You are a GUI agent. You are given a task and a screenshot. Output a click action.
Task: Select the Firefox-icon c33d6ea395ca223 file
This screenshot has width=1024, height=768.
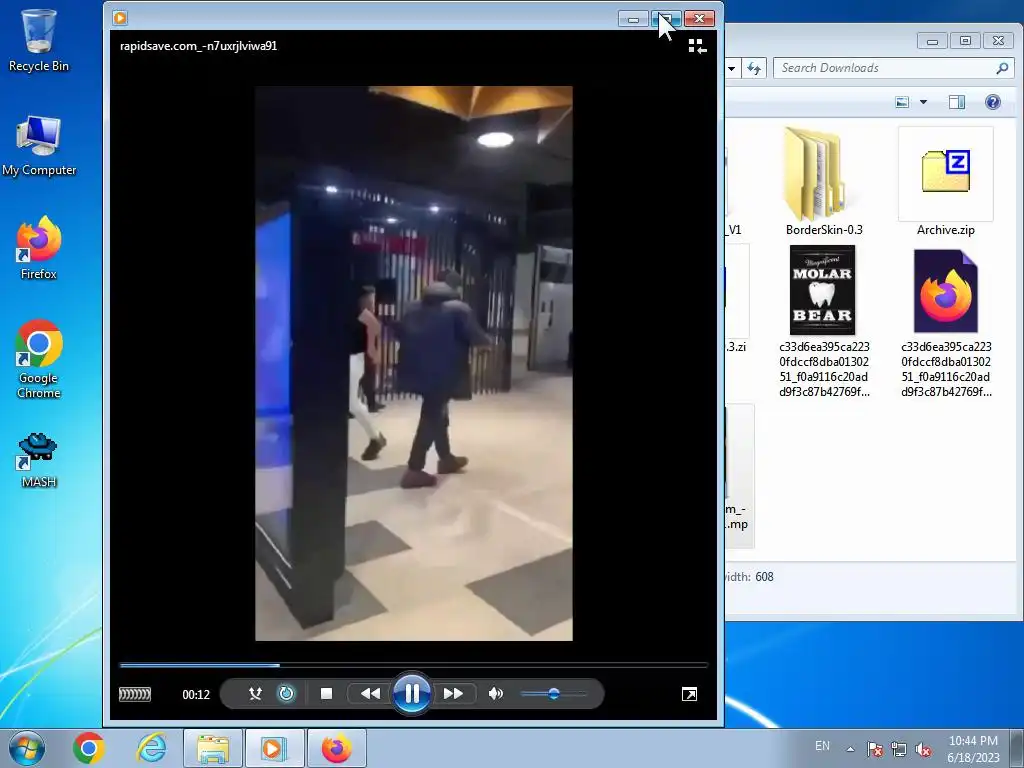coord(946,321)
